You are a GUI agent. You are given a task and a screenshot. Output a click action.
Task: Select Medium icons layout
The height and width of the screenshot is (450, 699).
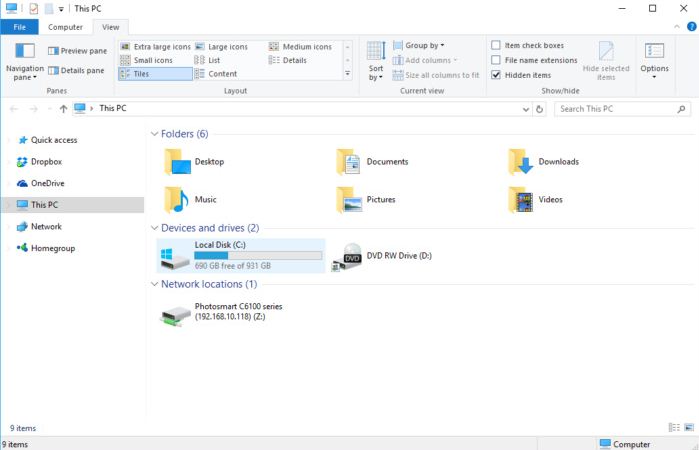tap(300, 46)
